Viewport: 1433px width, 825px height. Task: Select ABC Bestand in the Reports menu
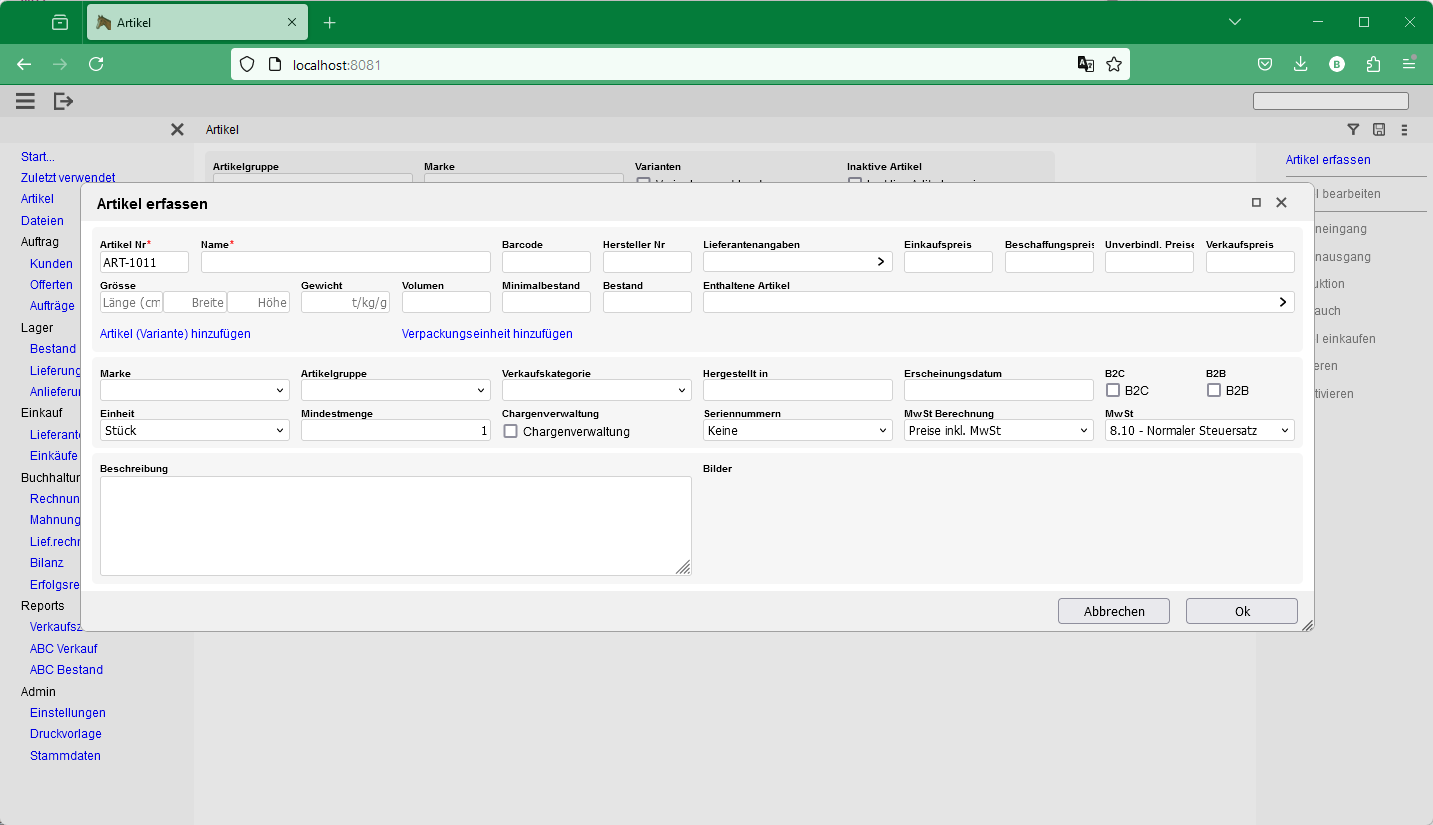coord(66,670)
